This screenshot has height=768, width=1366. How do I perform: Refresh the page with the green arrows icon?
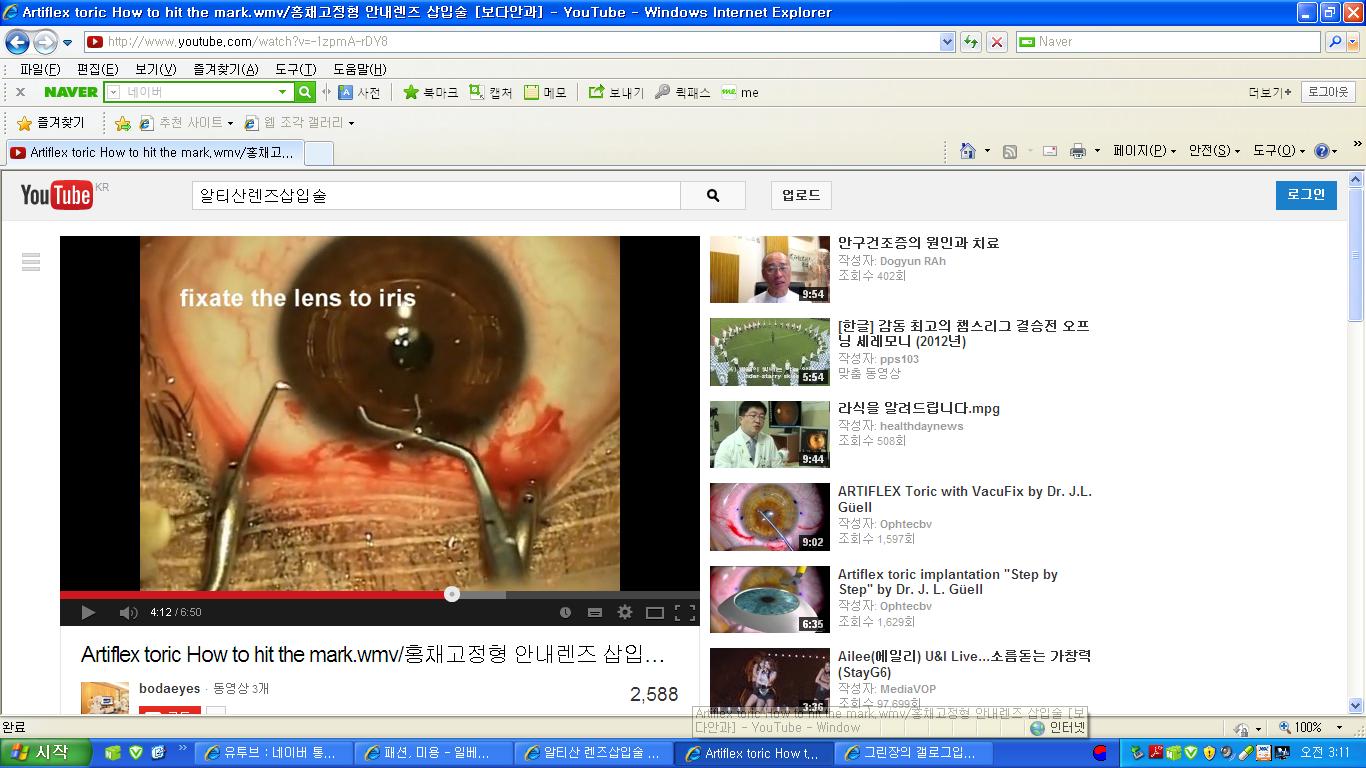tap(970, 42)
